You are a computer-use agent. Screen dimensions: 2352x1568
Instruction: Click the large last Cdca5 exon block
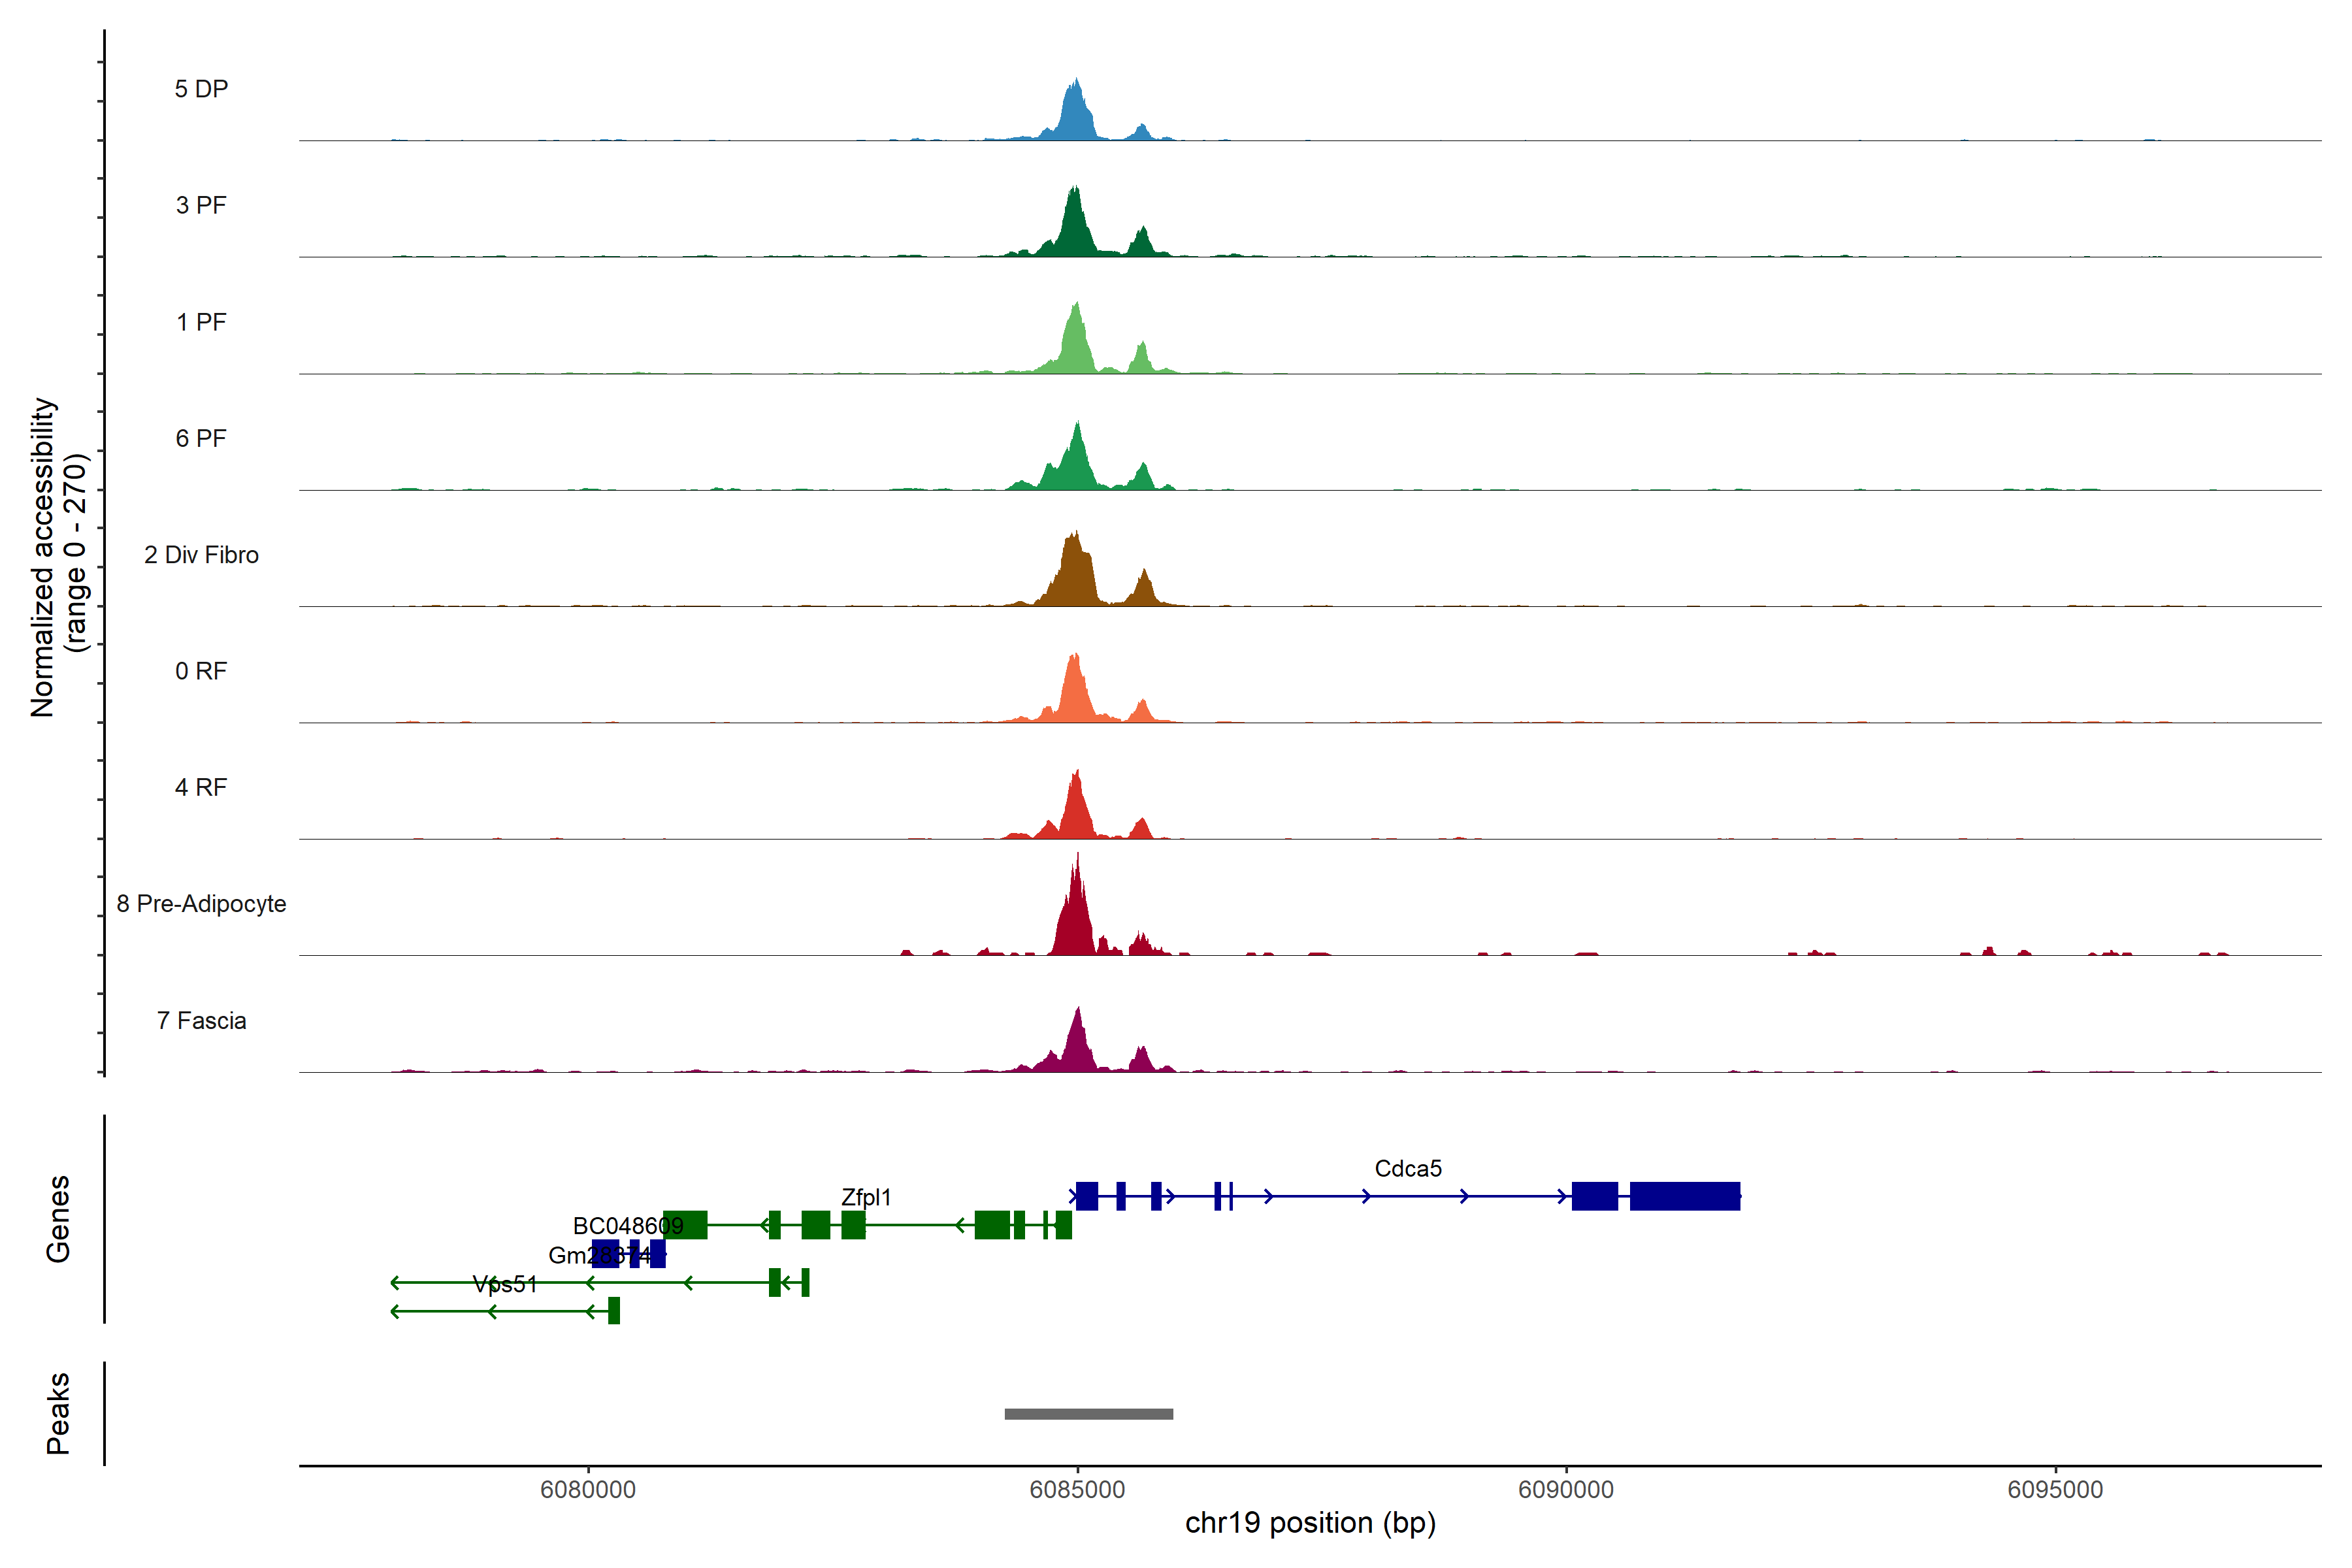point(1684,1196)
